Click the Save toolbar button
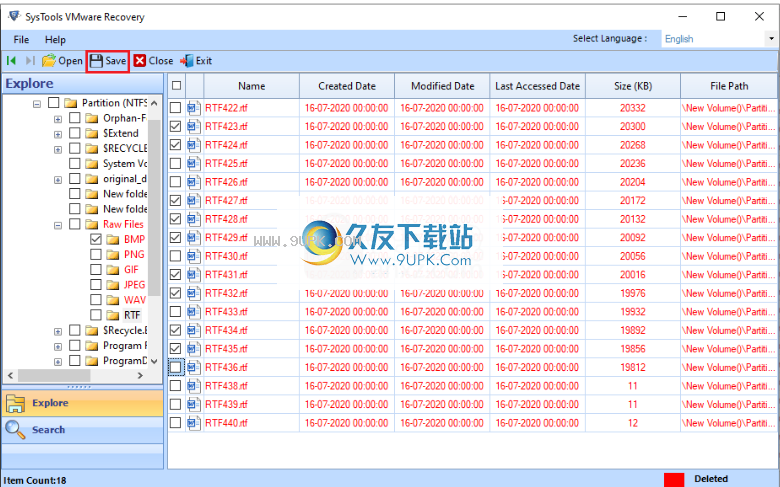Image resolution: width=780 pixels, height=487 pixels. point(108,61)
